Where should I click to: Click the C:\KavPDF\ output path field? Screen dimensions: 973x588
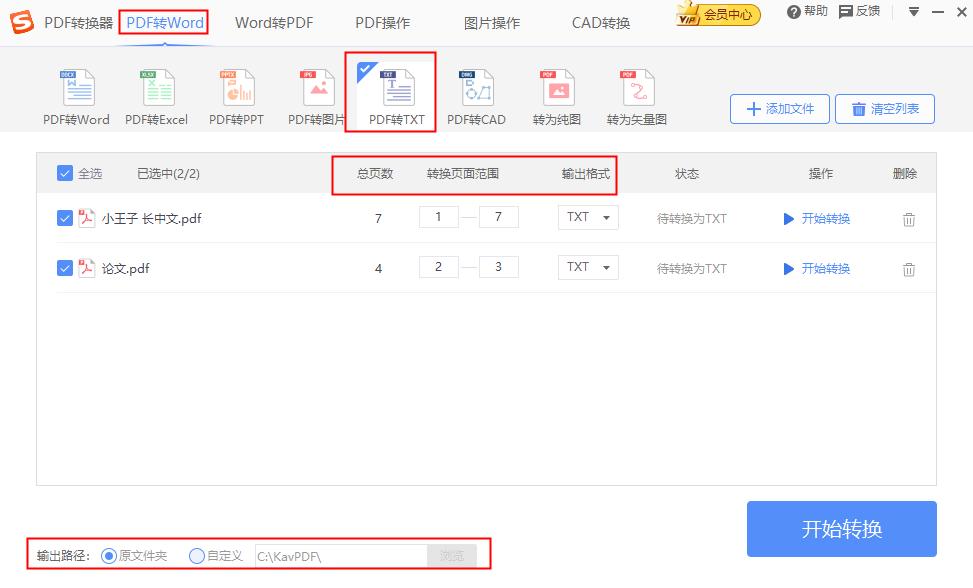point(341,556)
